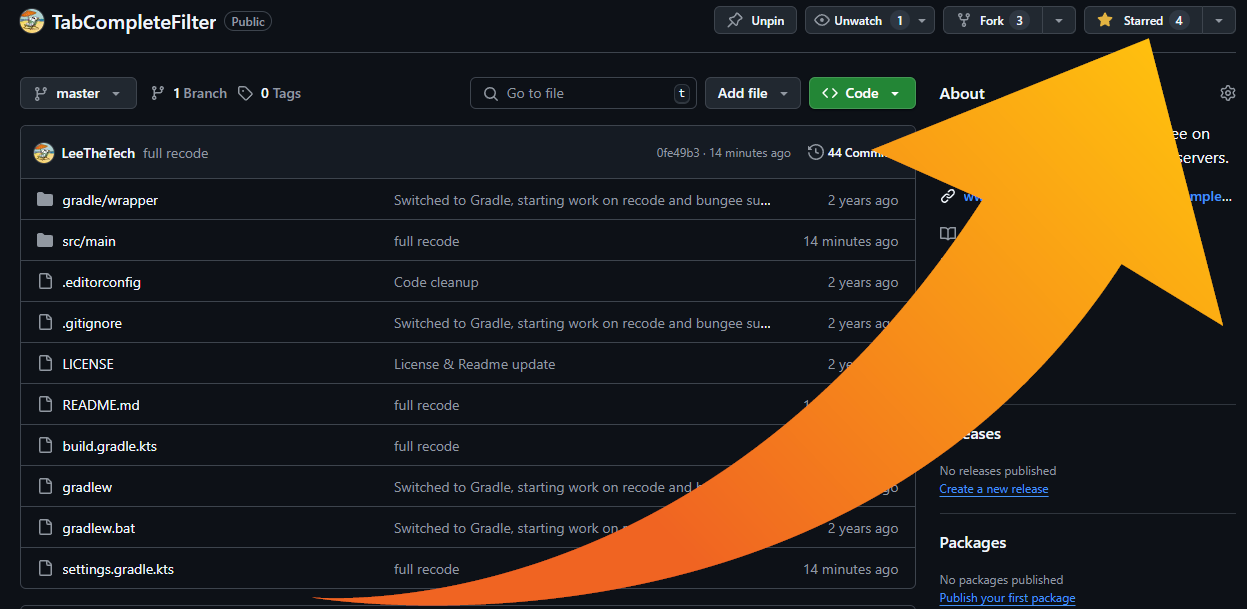Open the "Code cleanup" commit message
The image size is (1247, 609).
[x=436, y=282]
